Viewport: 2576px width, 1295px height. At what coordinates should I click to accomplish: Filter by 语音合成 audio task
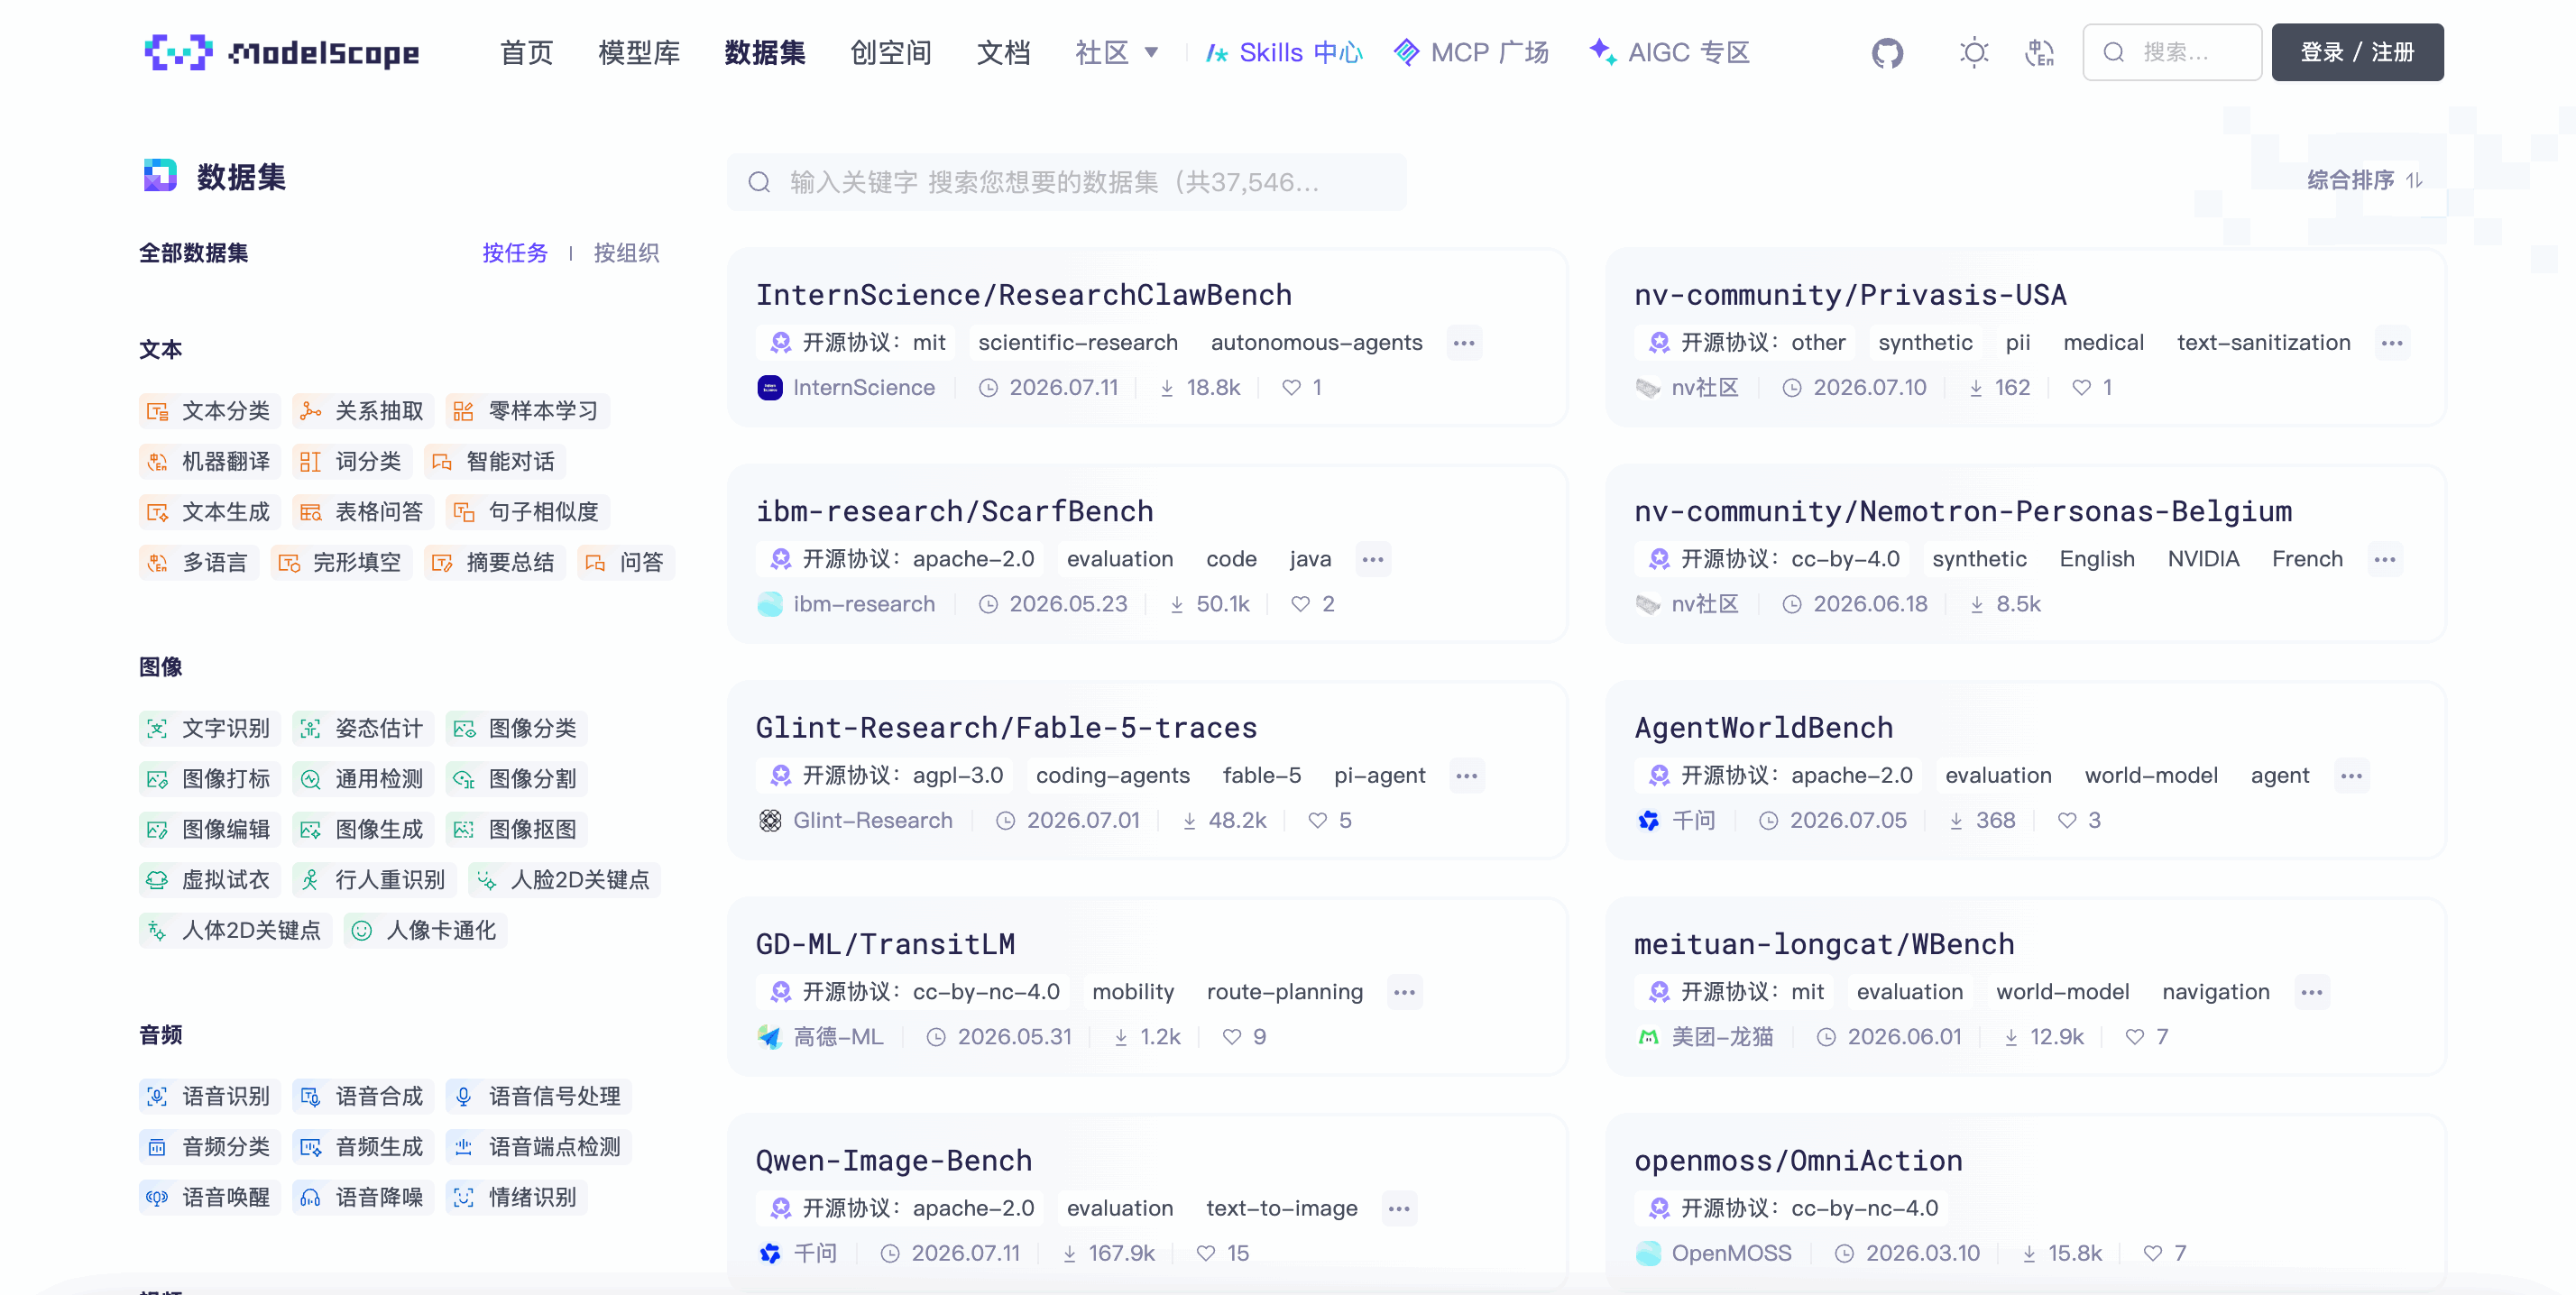[363, 1096]
